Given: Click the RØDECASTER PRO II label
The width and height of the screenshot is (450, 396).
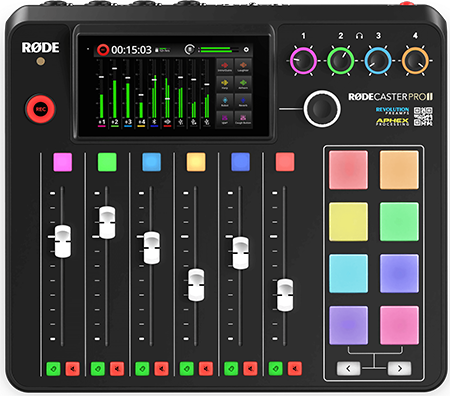Looking at the screenshot, I should click(390, 97).
